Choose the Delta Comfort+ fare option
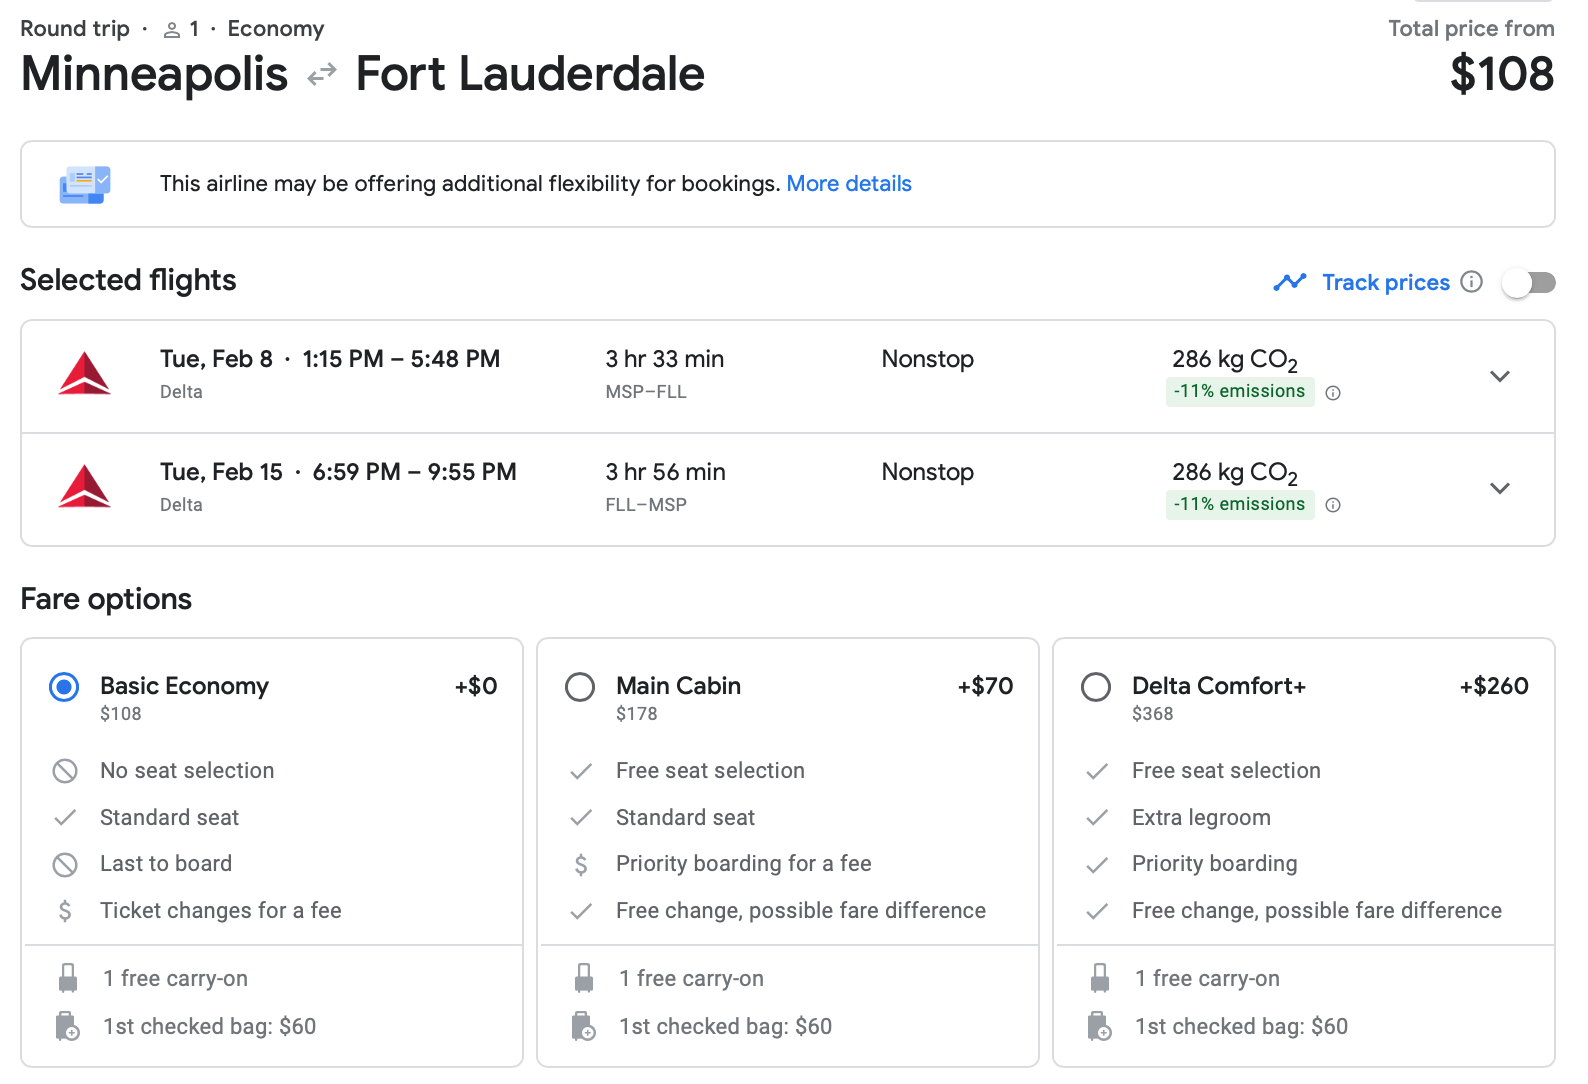The image size is (1588, 1084). 1096,687
